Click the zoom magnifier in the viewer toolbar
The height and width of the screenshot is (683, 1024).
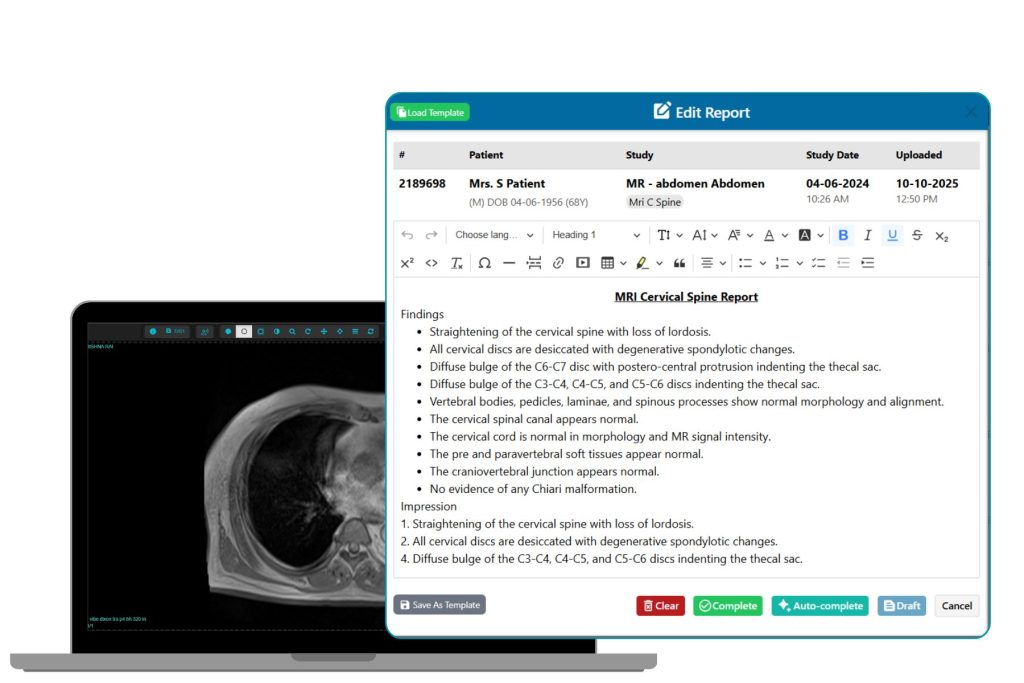pos(292,331)
